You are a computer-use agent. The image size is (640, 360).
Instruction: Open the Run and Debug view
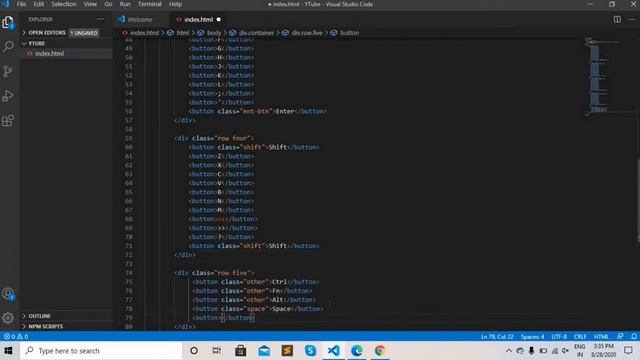point(8,96)
